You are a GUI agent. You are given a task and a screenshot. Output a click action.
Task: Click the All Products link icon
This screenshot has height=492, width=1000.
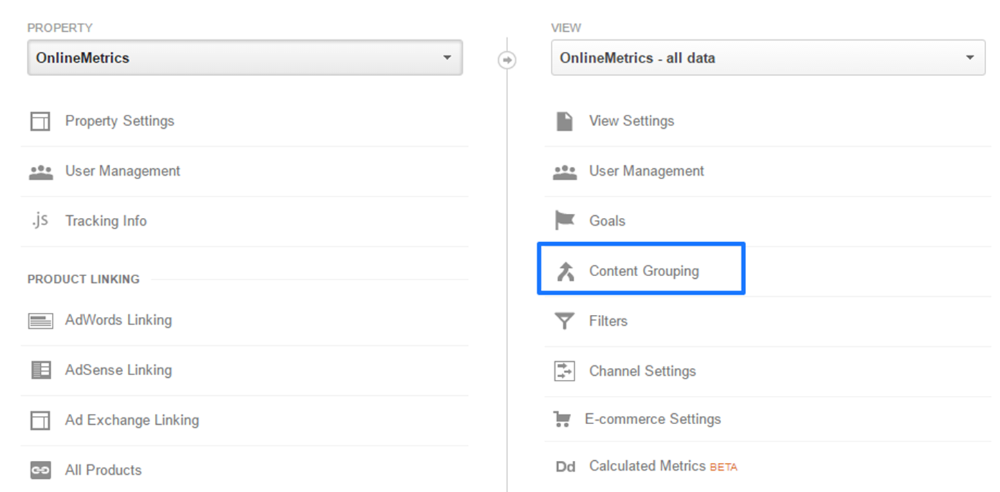pyautogui.click(x=40, y=470)
